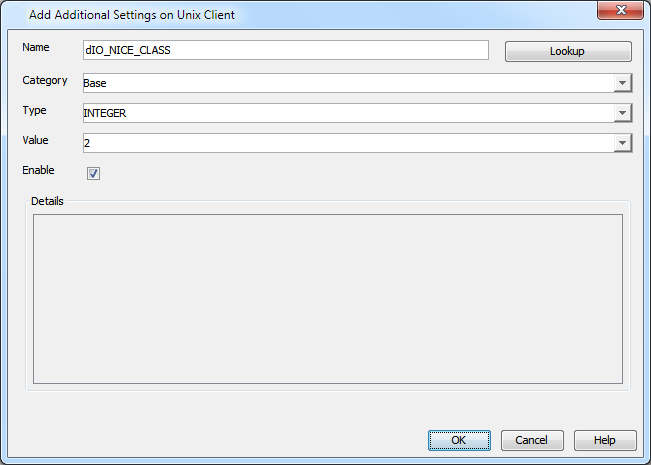Click the Name field containing dIO_NICE_CLASS
651x465 pixels.
click(285, 50)
